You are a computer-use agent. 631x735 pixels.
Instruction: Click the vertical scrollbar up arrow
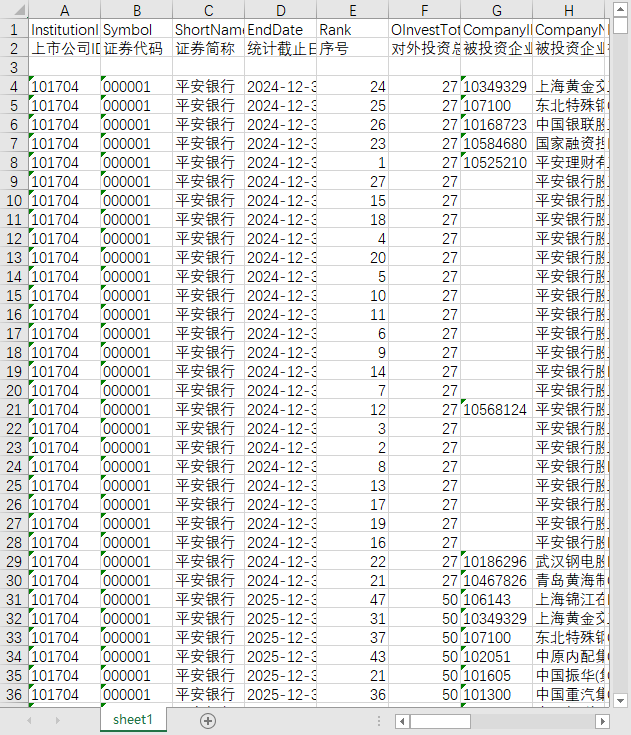coord(620,9)
